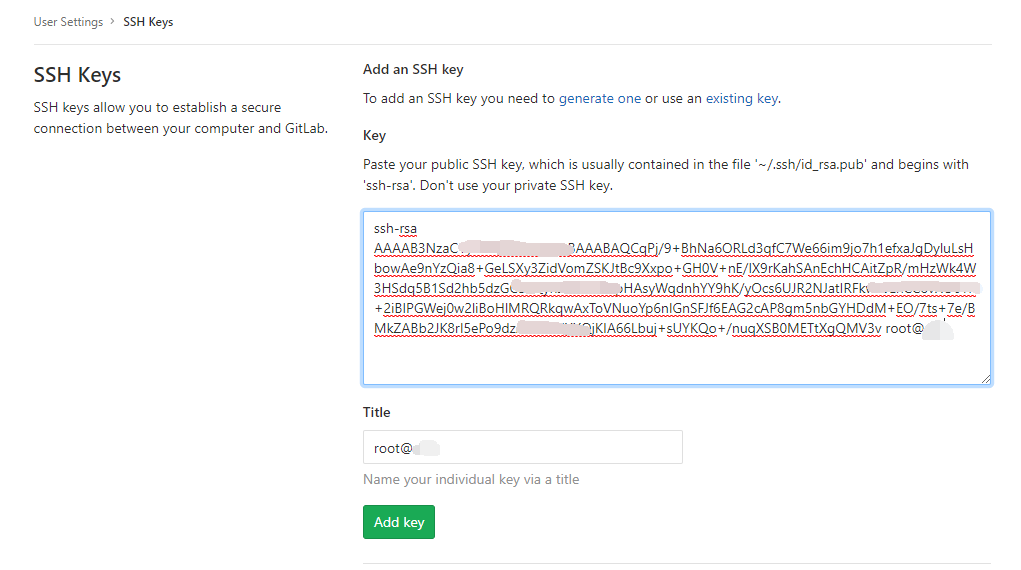This screenshot has width=1021, height=570.
Task: Click 'To add an SSH key you need to' text
Action: 459,98
